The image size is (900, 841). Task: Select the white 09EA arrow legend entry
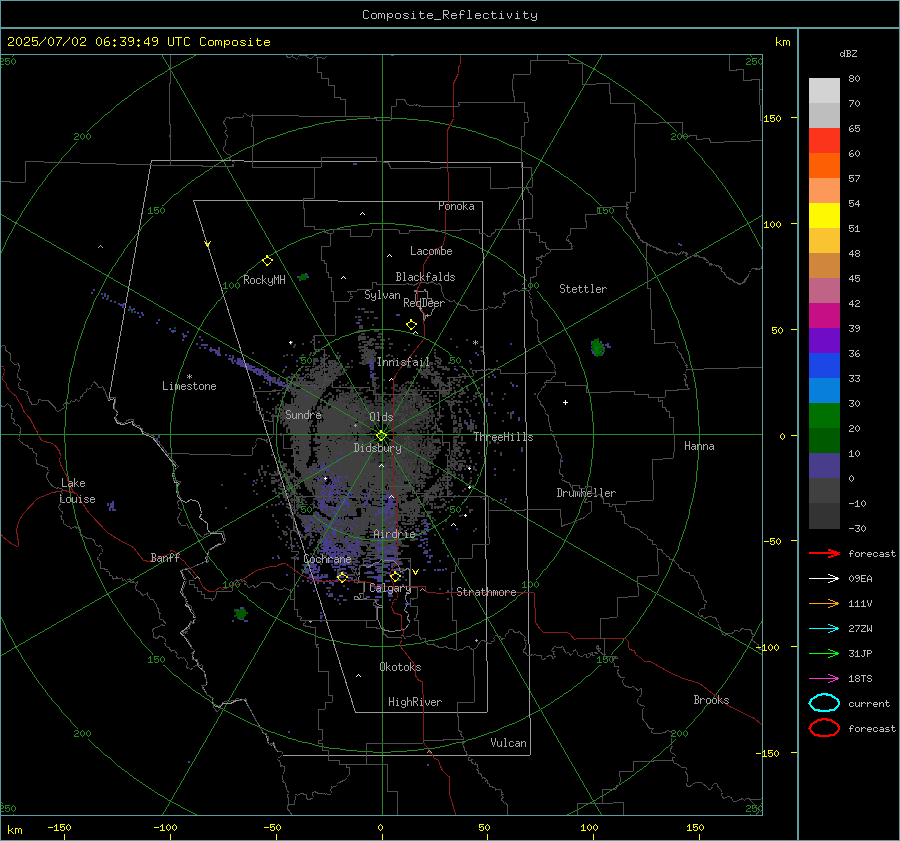coord(824,579)
